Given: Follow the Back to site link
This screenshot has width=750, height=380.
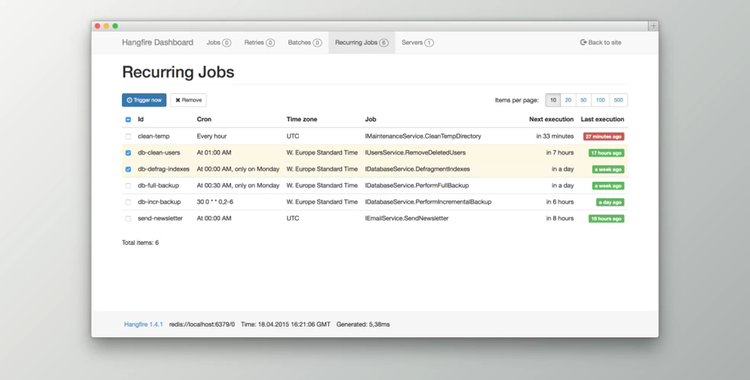Looking at the screenshot, I should [x=601, y=43].
